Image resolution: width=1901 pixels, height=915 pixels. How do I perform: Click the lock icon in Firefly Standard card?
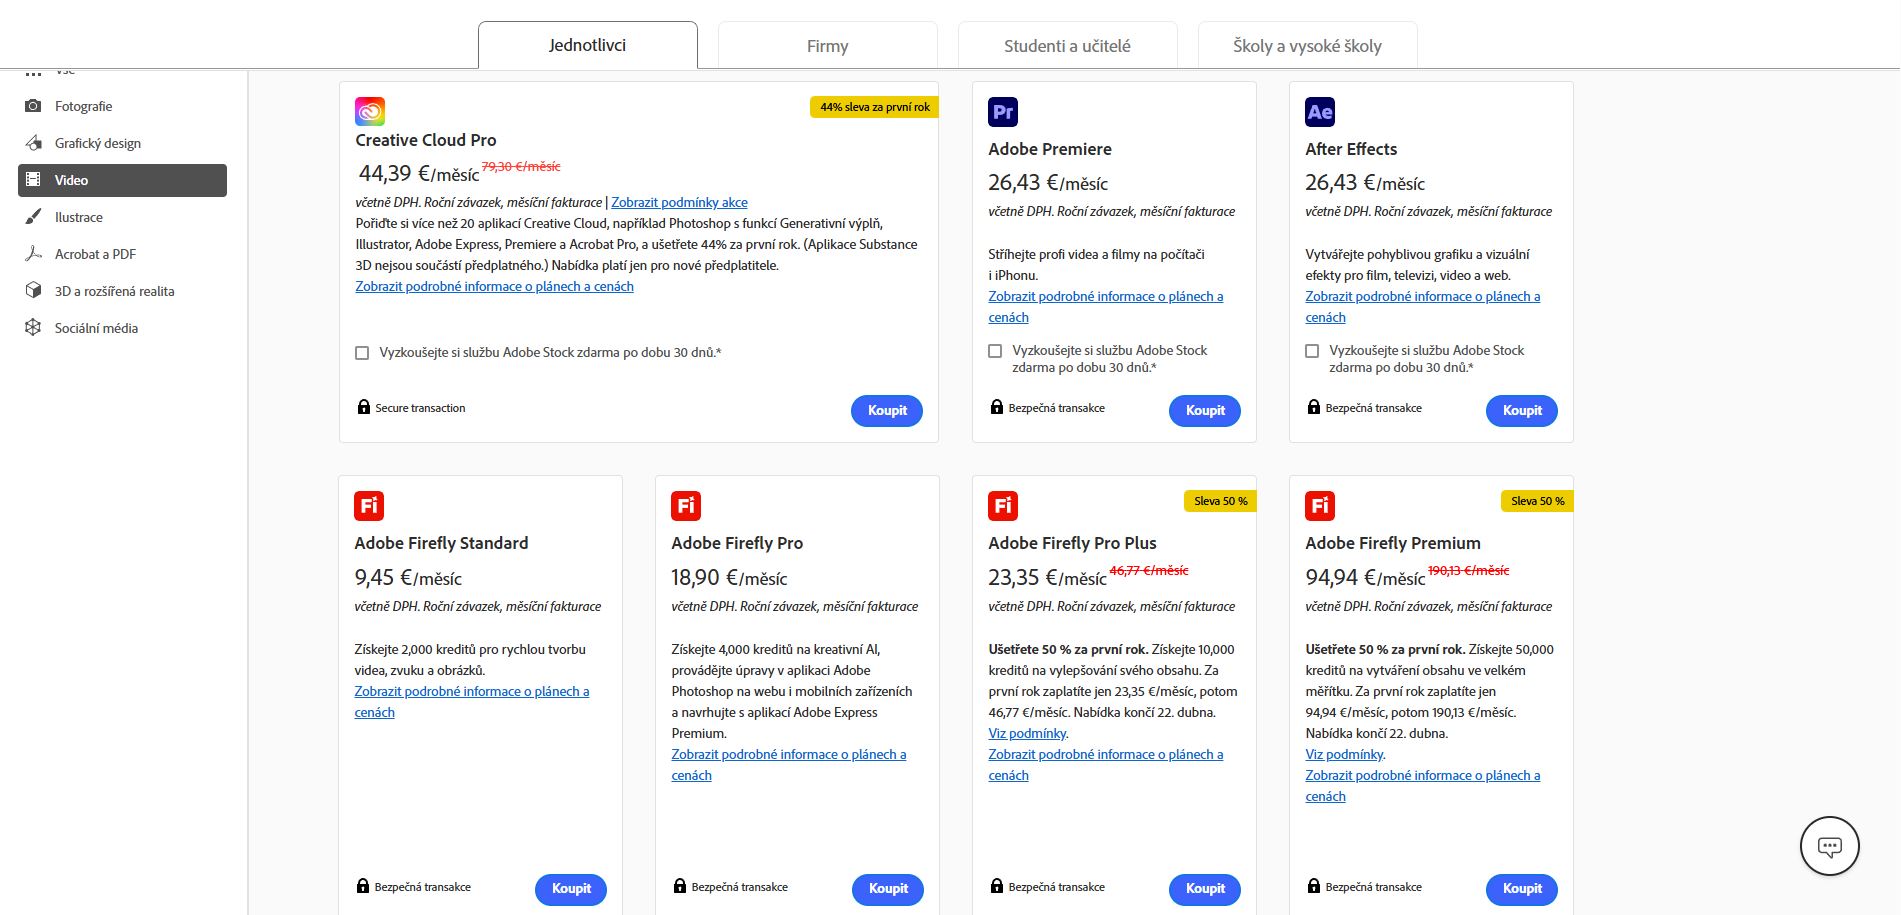pos(363,886)
